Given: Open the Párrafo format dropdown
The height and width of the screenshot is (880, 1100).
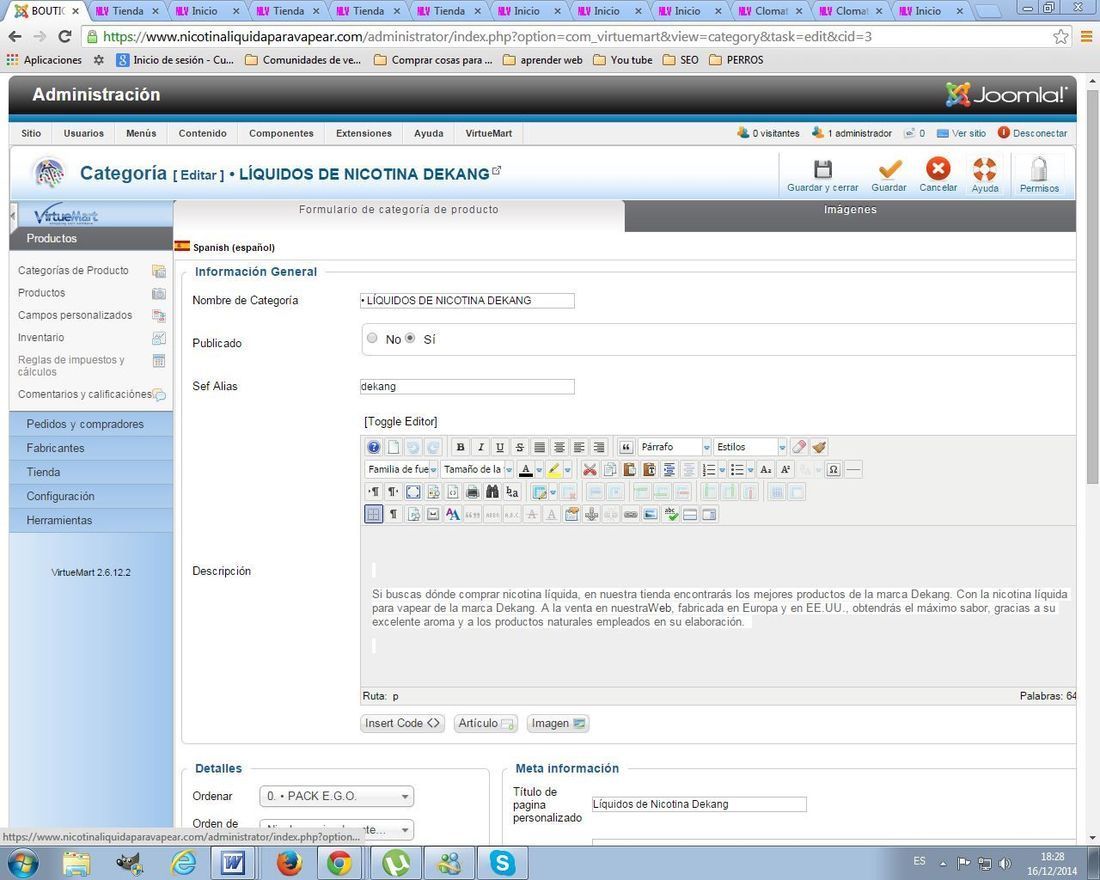Looking at the screenshot, I should [x=674, y=447].
